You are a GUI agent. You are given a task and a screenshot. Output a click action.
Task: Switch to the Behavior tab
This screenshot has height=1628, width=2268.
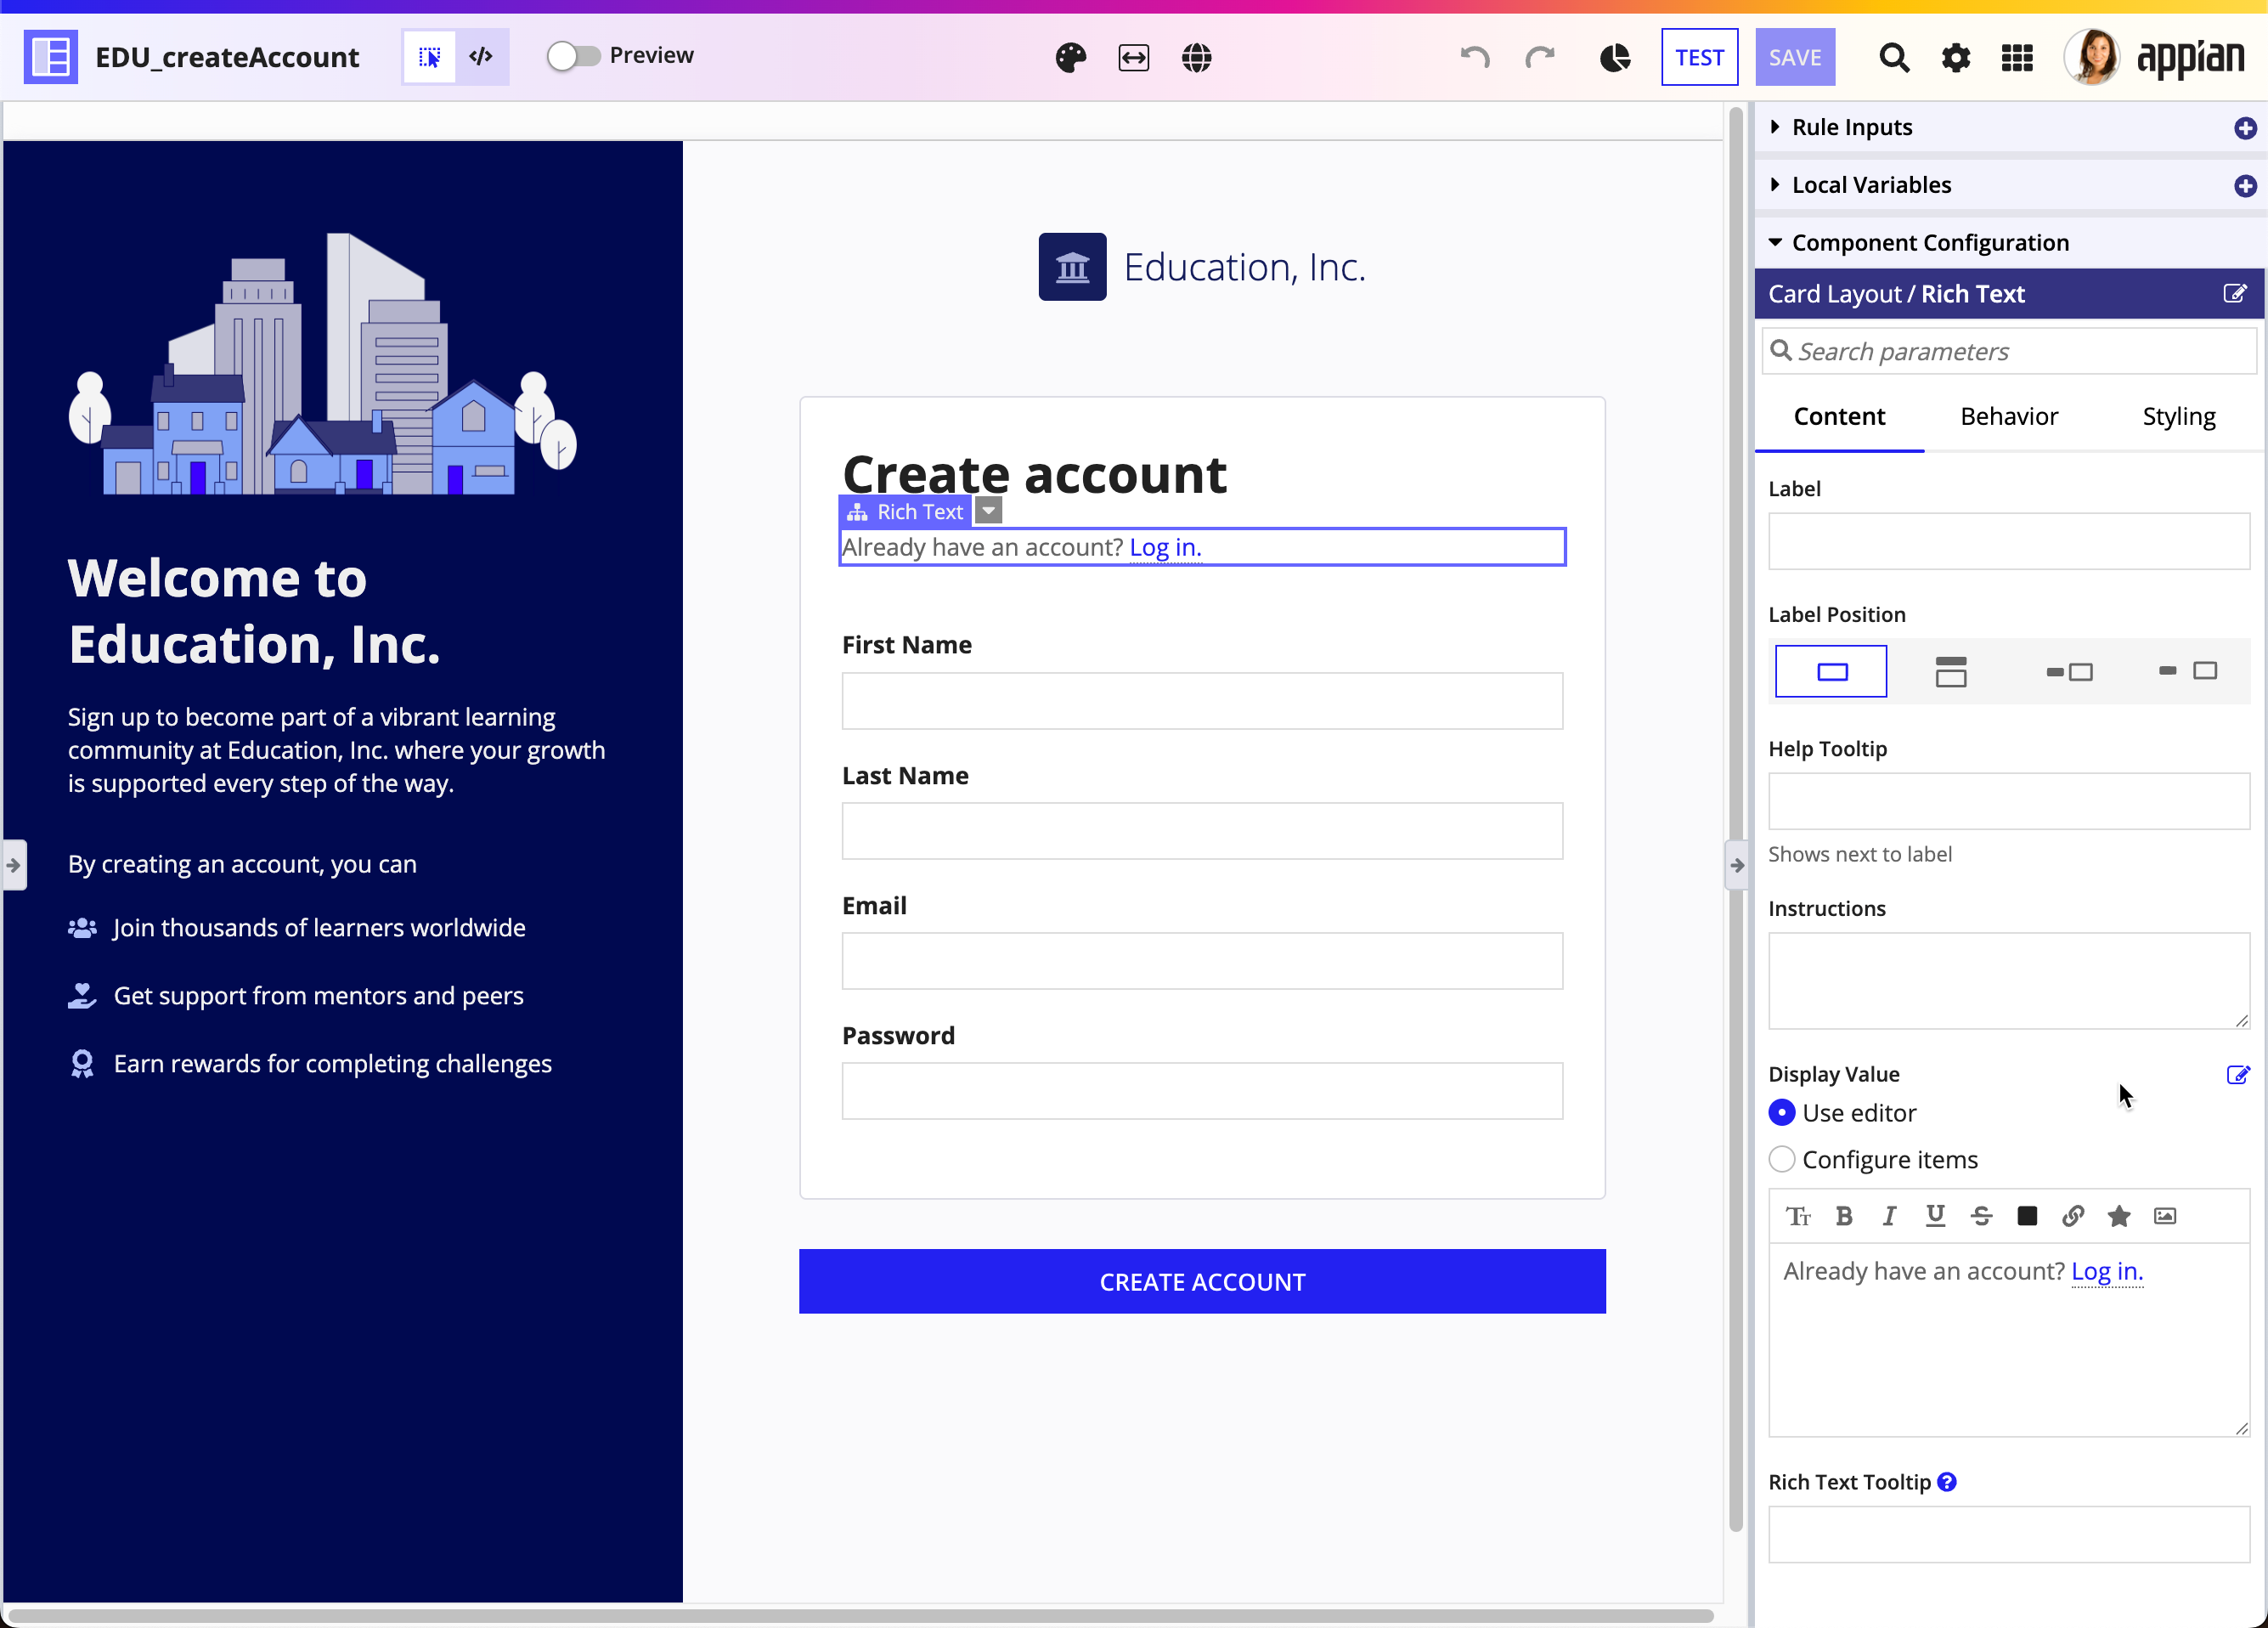(x=2008, y=417)
